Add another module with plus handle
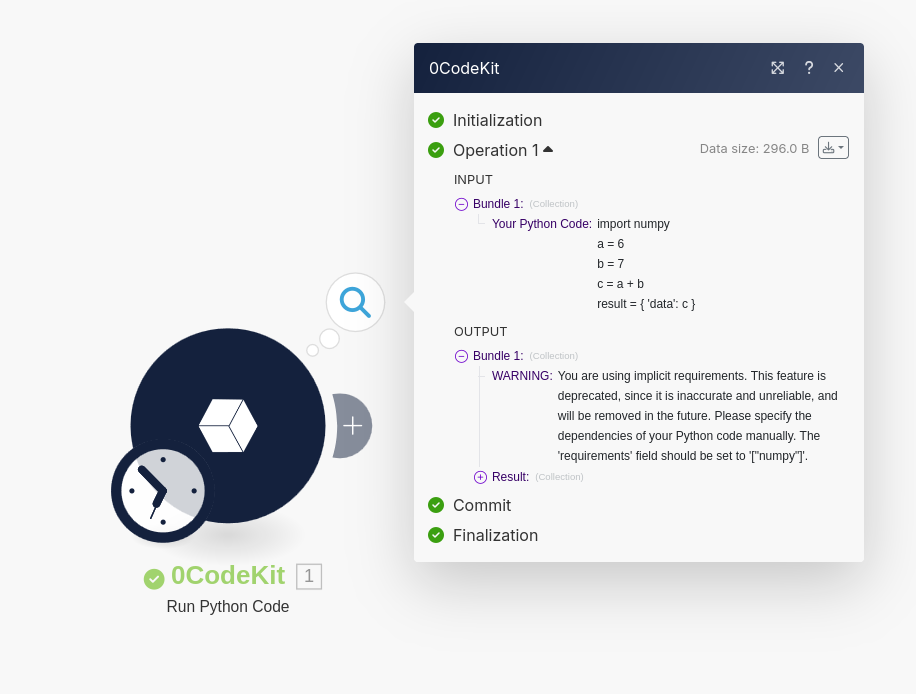916x694 pixels. tap(352, 426)
